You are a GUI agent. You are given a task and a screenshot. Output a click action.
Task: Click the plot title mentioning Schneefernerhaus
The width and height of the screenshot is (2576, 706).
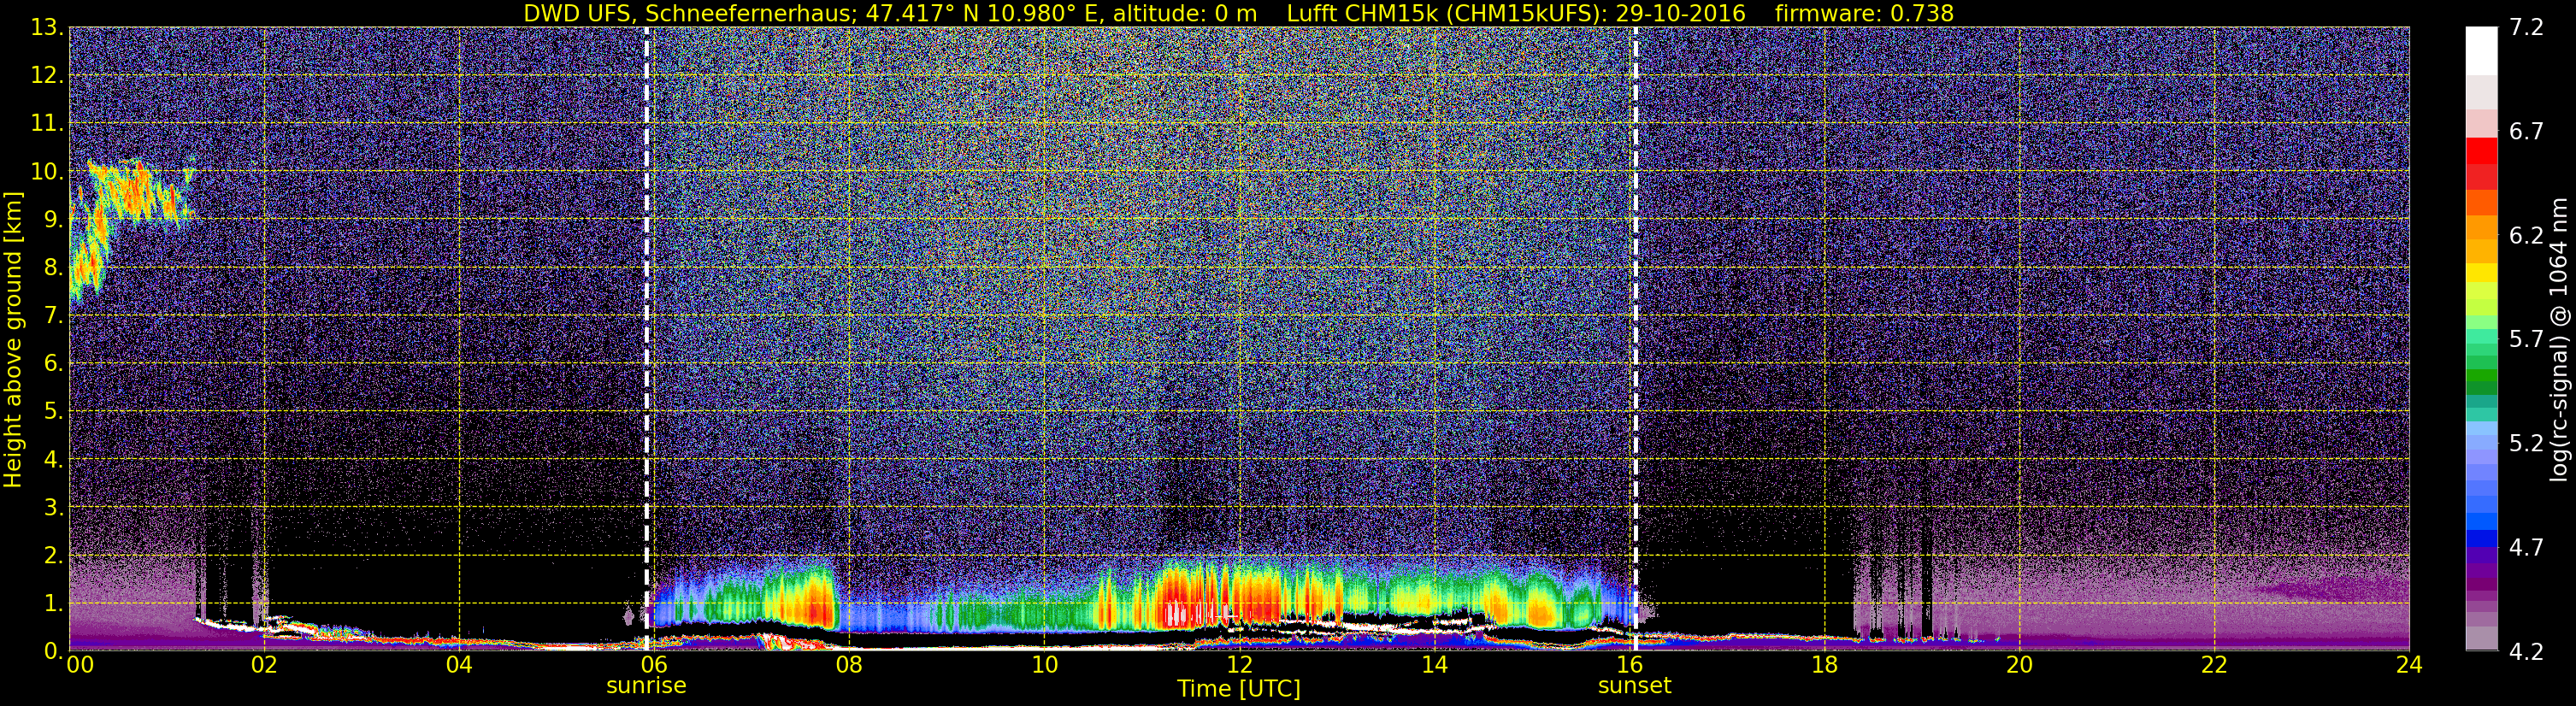tap(1238, 13)
